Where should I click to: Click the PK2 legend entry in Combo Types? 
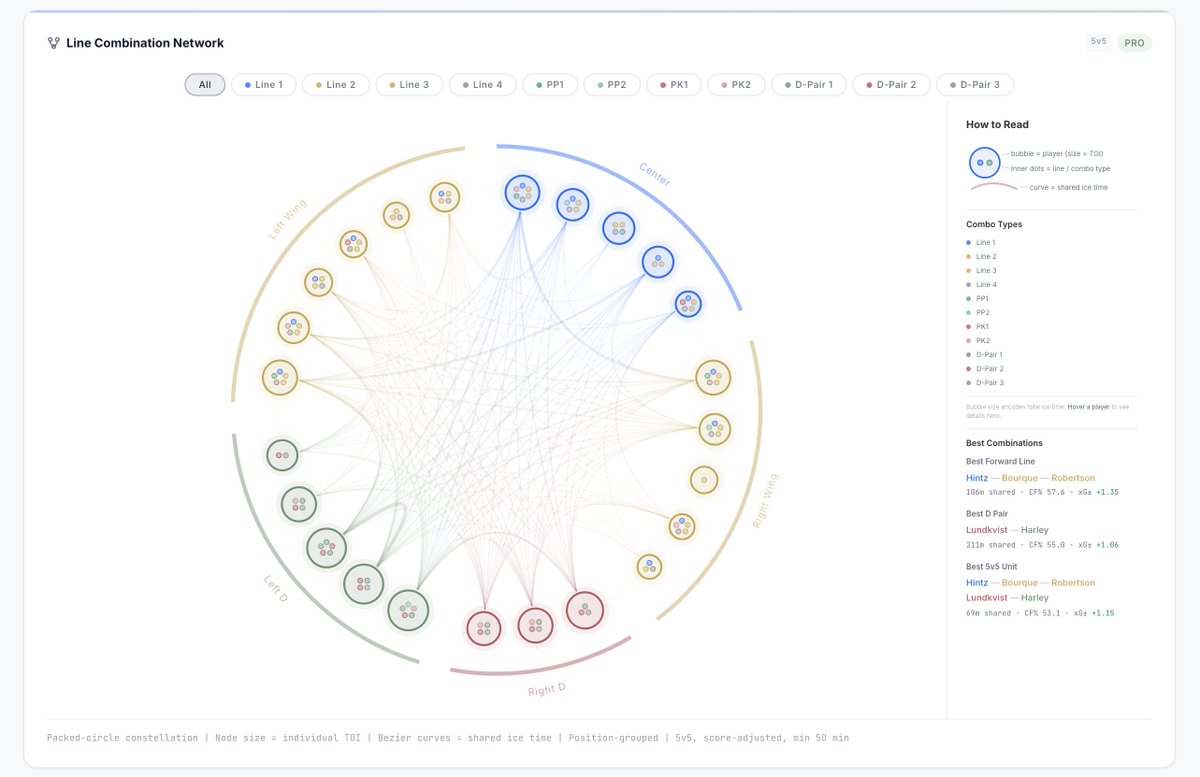977,341
